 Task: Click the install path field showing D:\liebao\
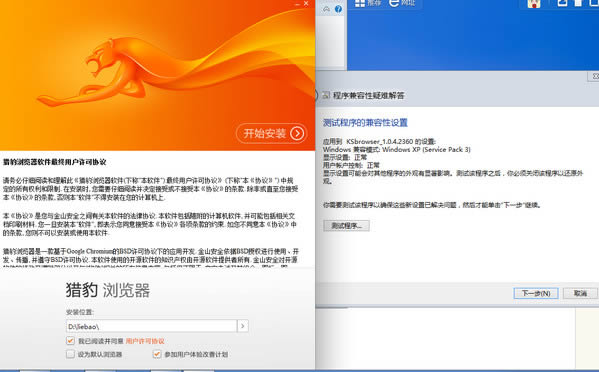tap(151, 326)
